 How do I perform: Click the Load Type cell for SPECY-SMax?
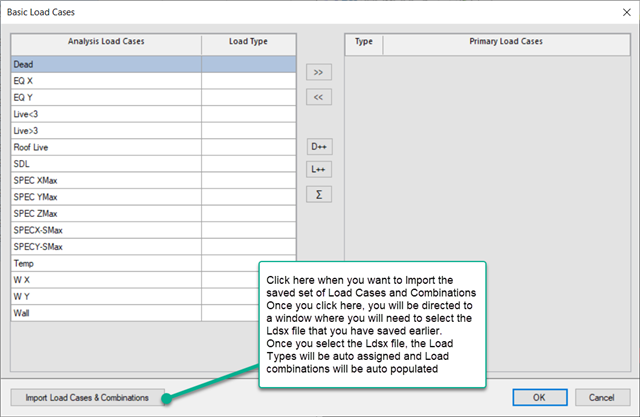(249, 247)
